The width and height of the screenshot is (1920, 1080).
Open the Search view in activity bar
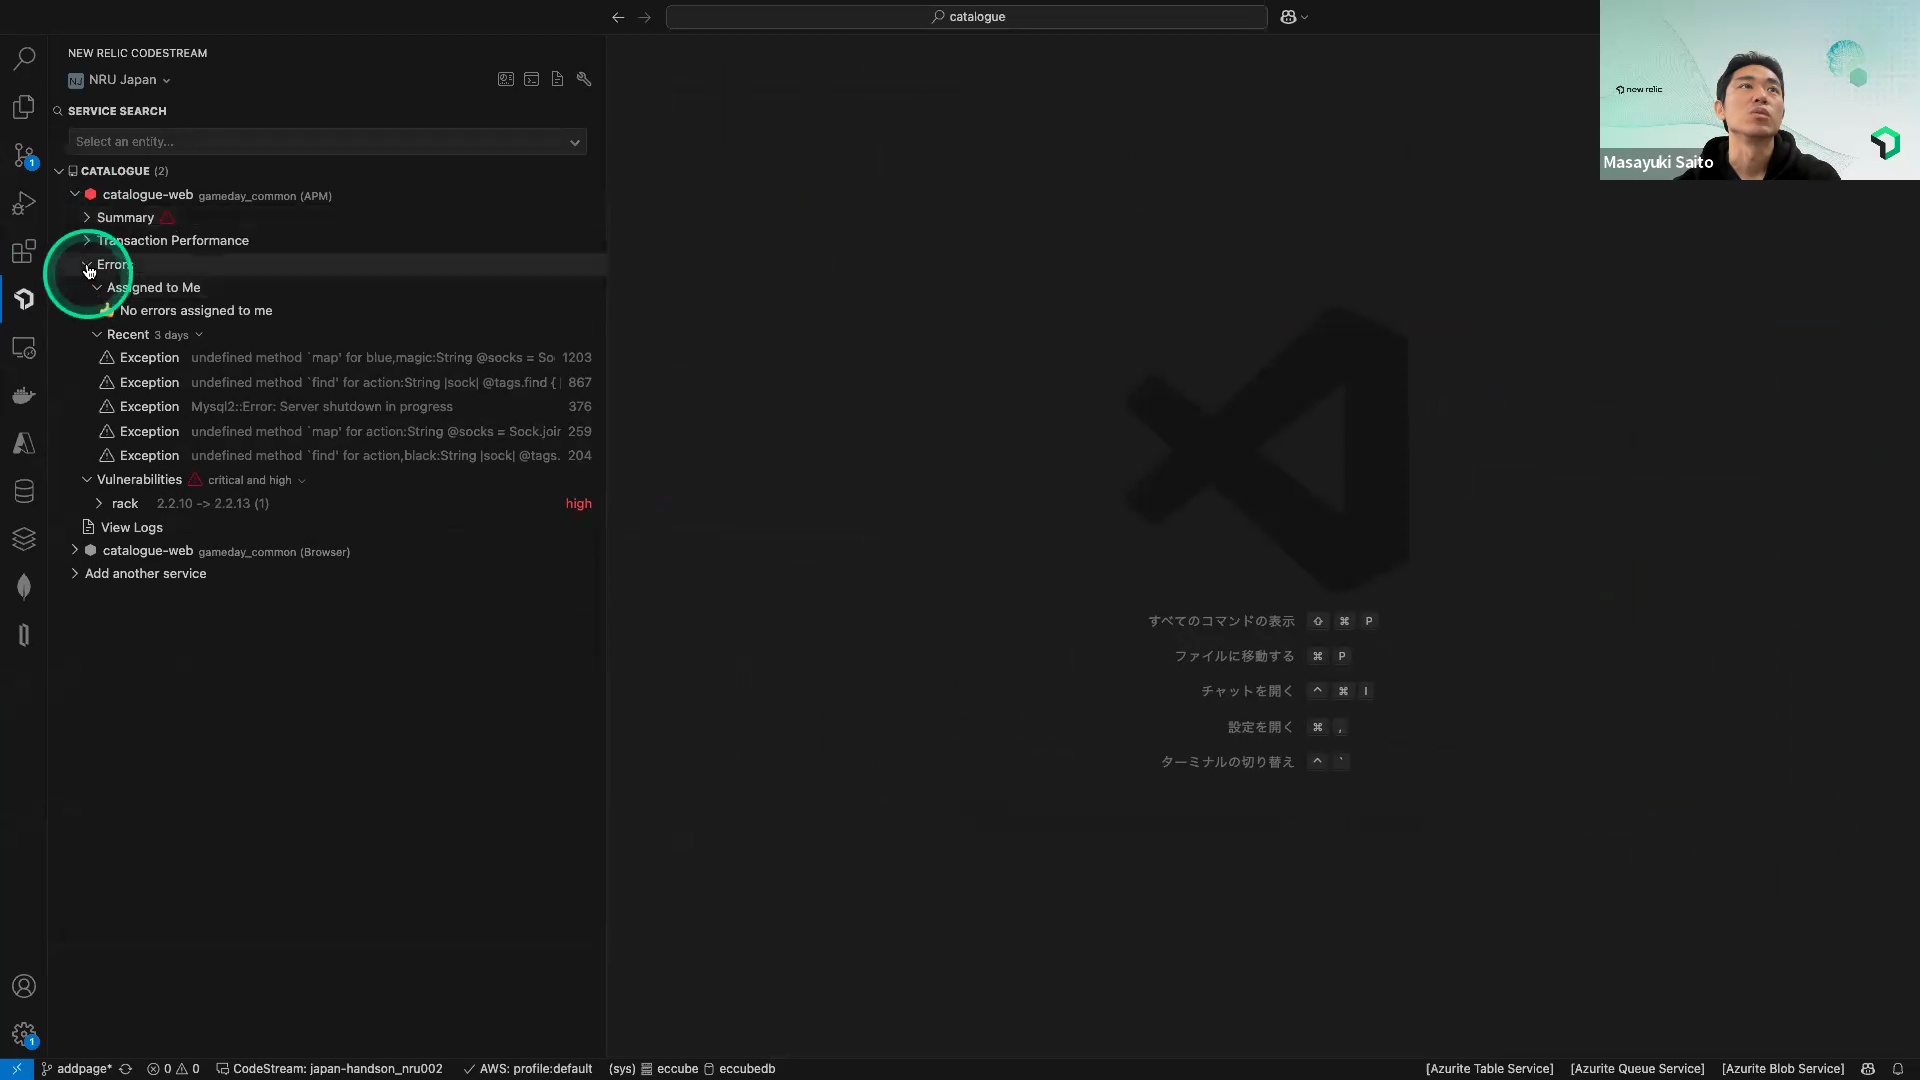24,59
